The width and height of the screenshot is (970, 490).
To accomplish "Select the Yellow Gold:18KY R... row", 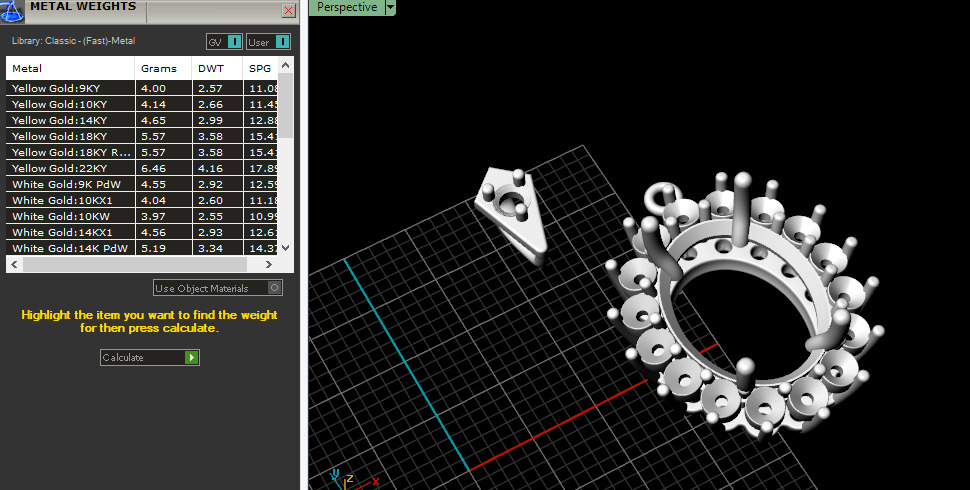I will point(142,152).
